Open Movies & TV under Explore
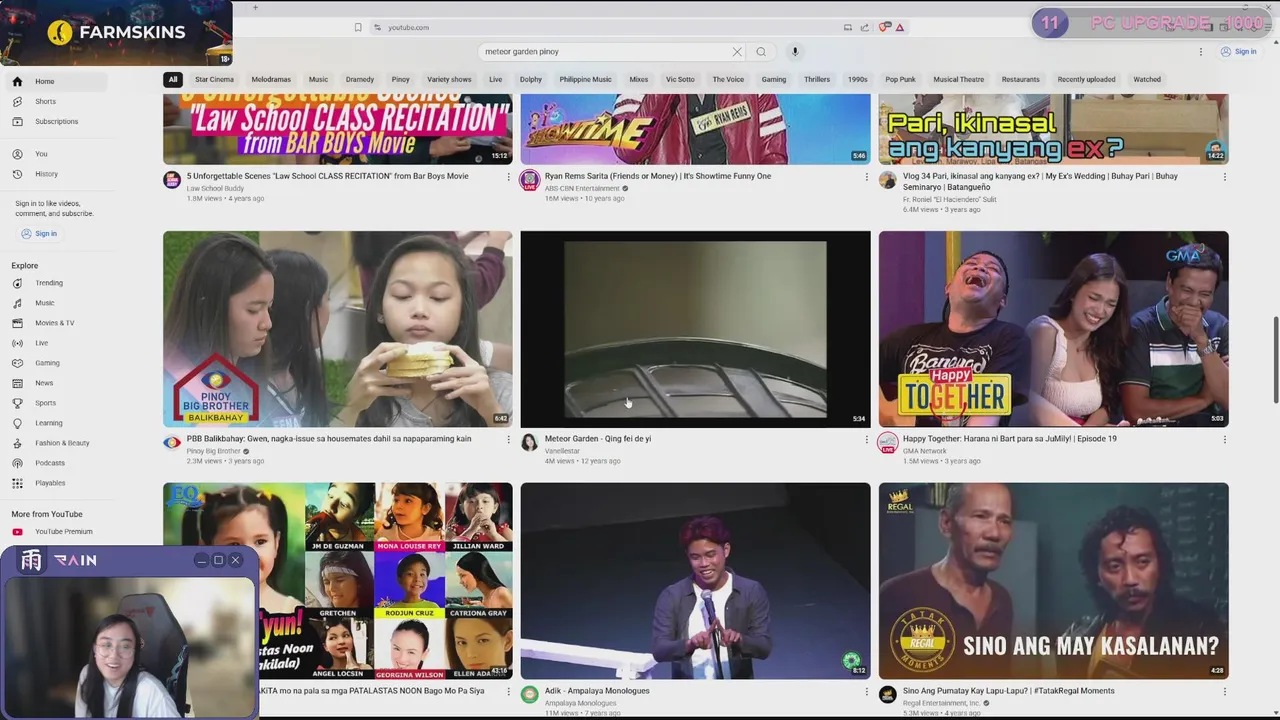This screenshot has height=720, width=1280. (55, 323)
